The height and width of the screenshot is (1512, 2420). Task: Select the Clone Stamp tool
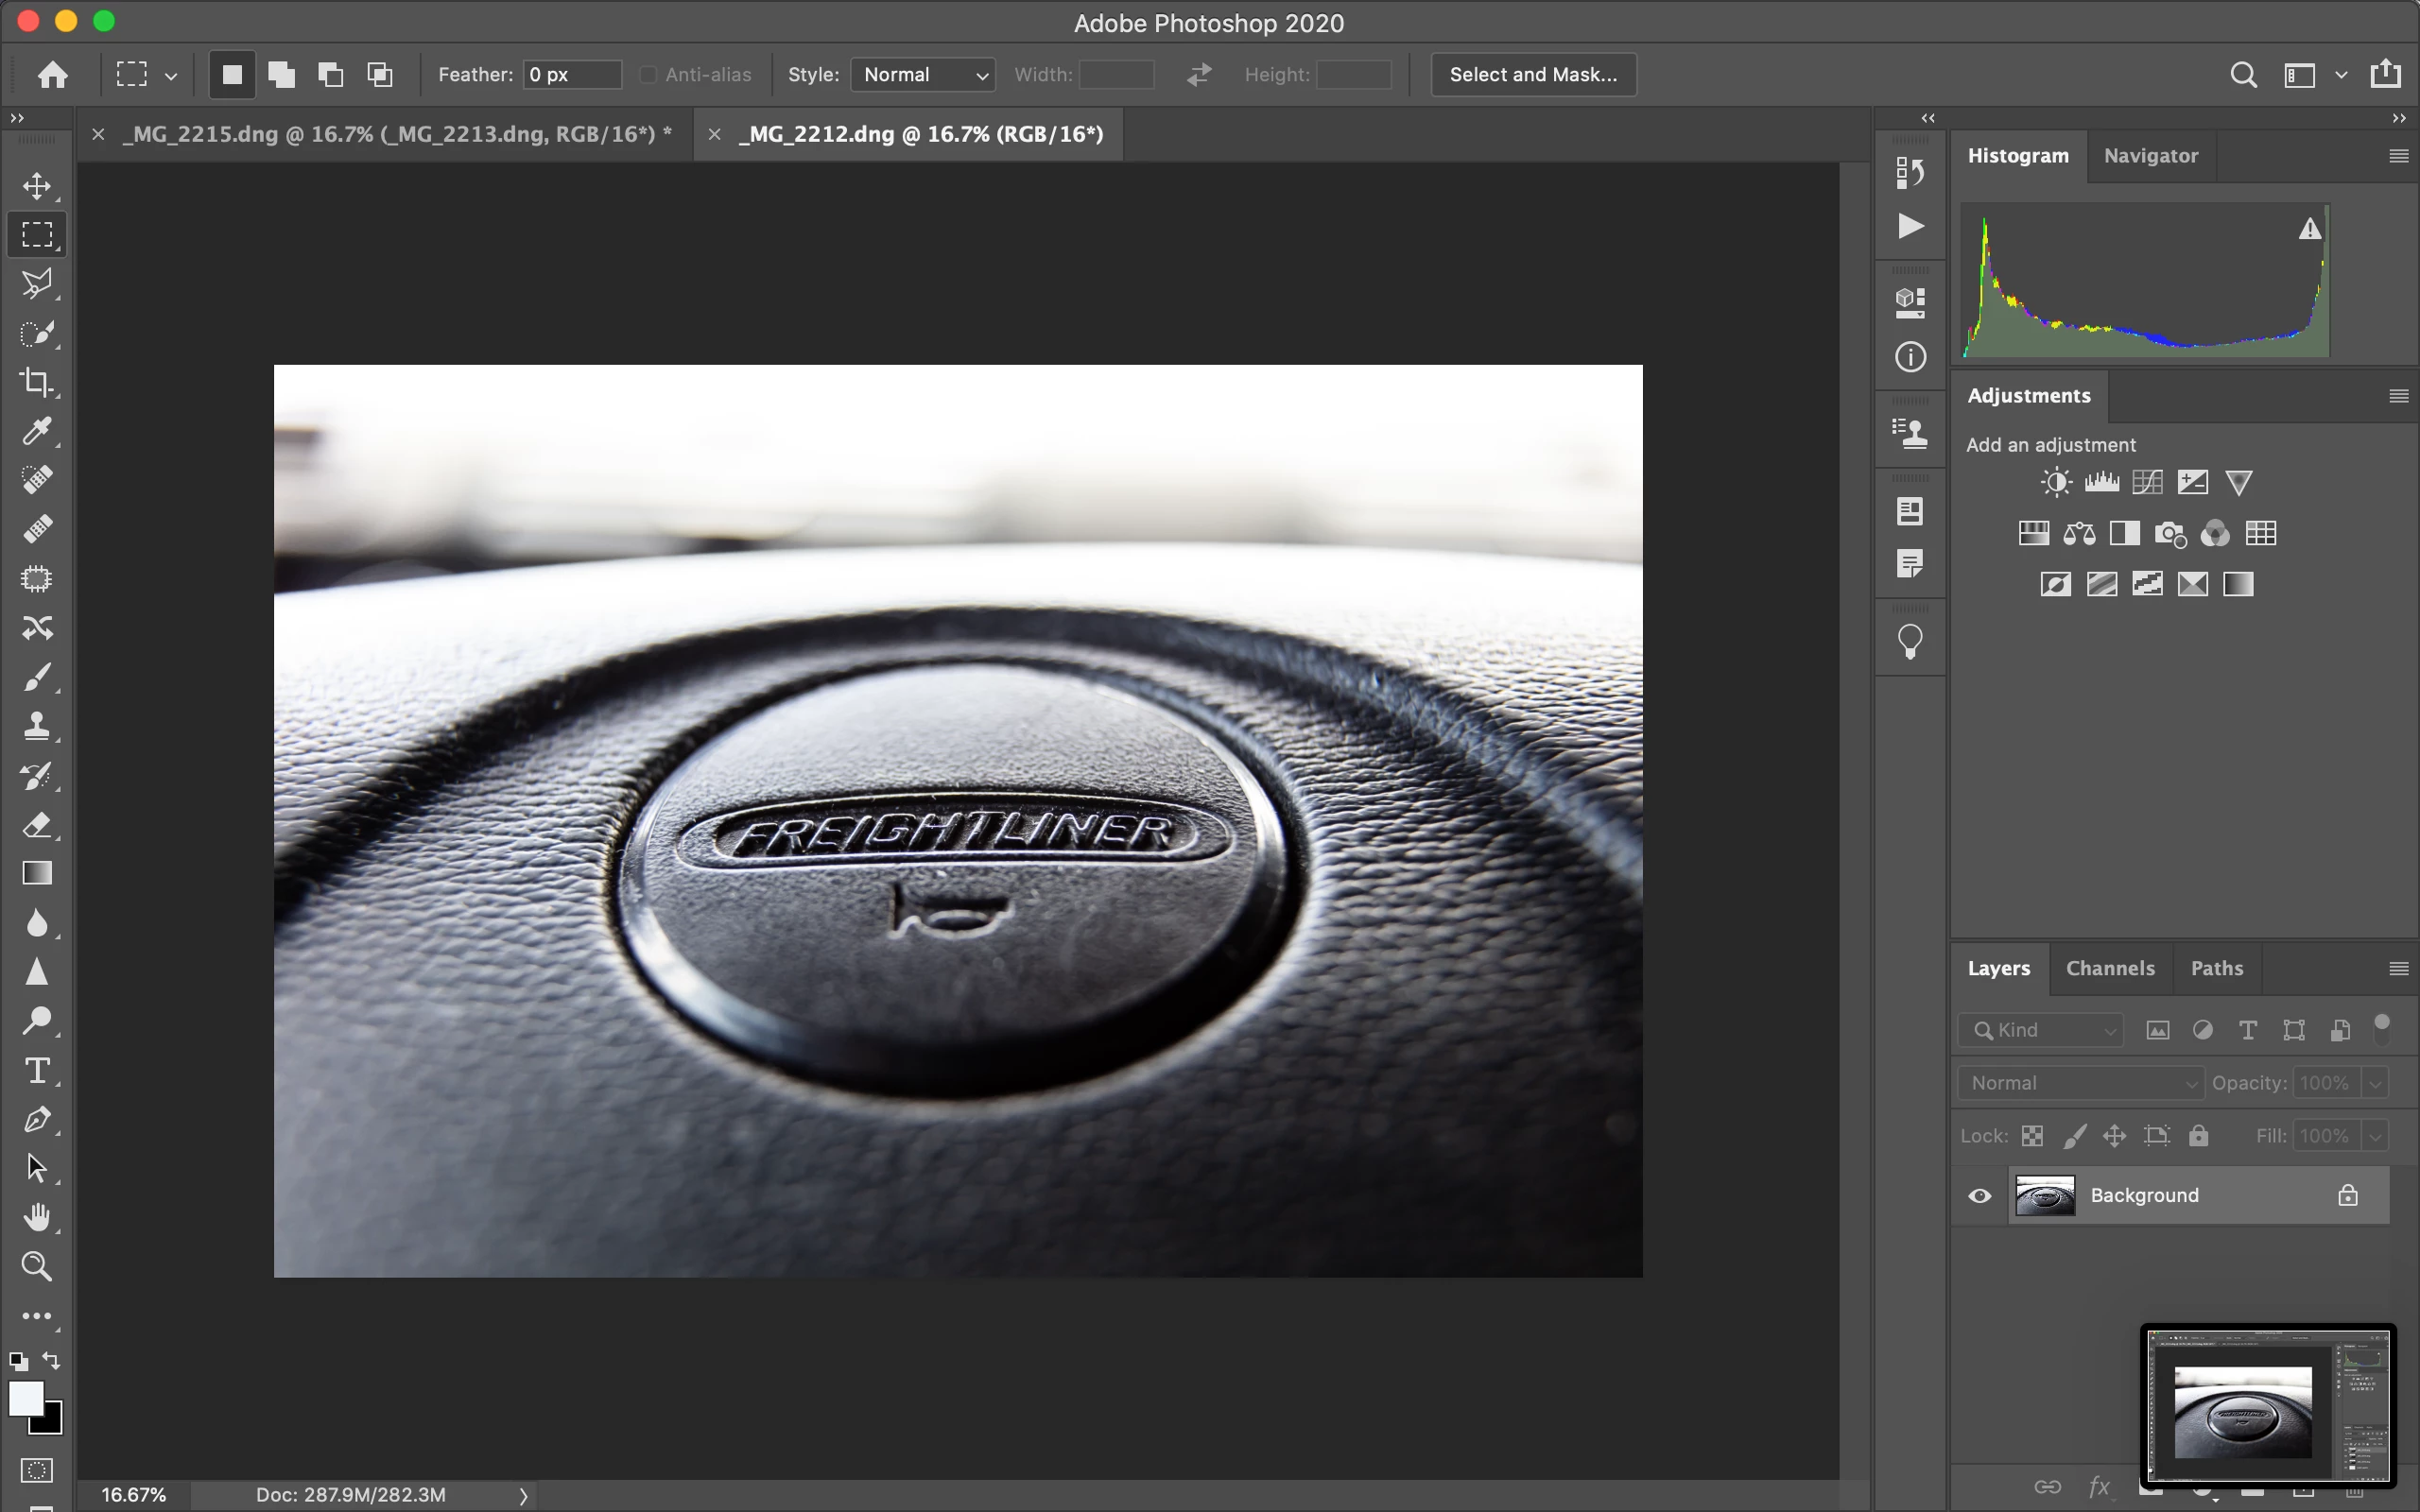pyautogui.click(x=37, y=726)
